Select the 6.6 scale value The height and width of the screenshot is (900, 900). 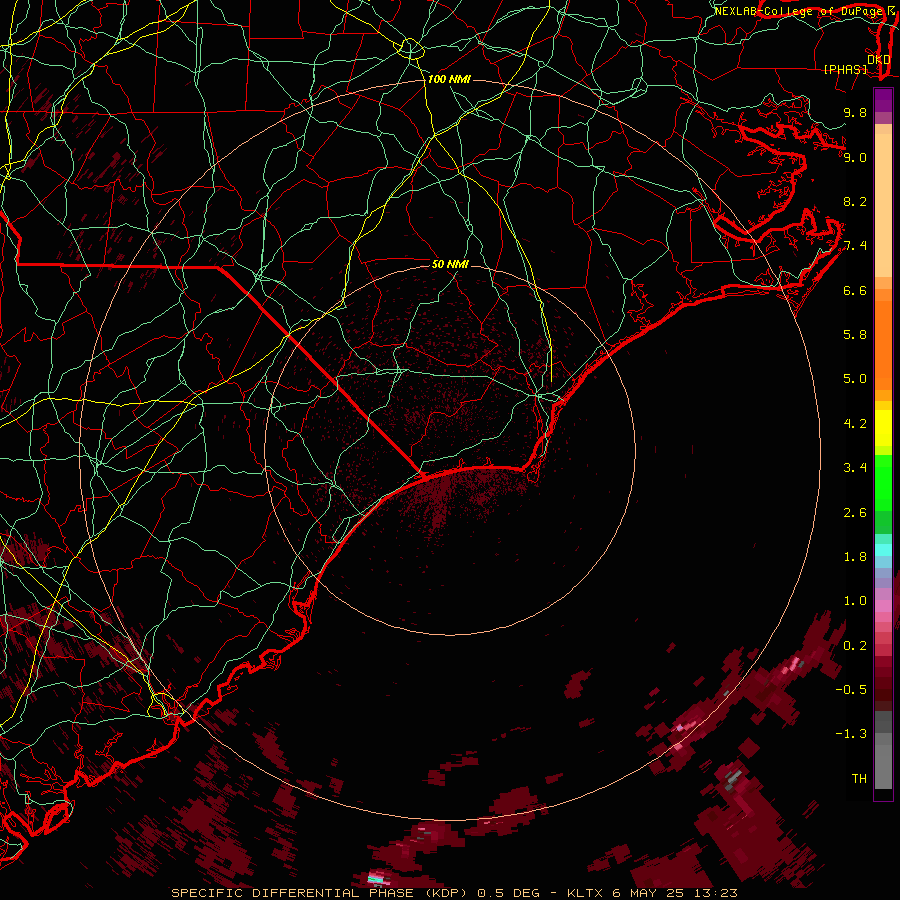pos(855,290)
